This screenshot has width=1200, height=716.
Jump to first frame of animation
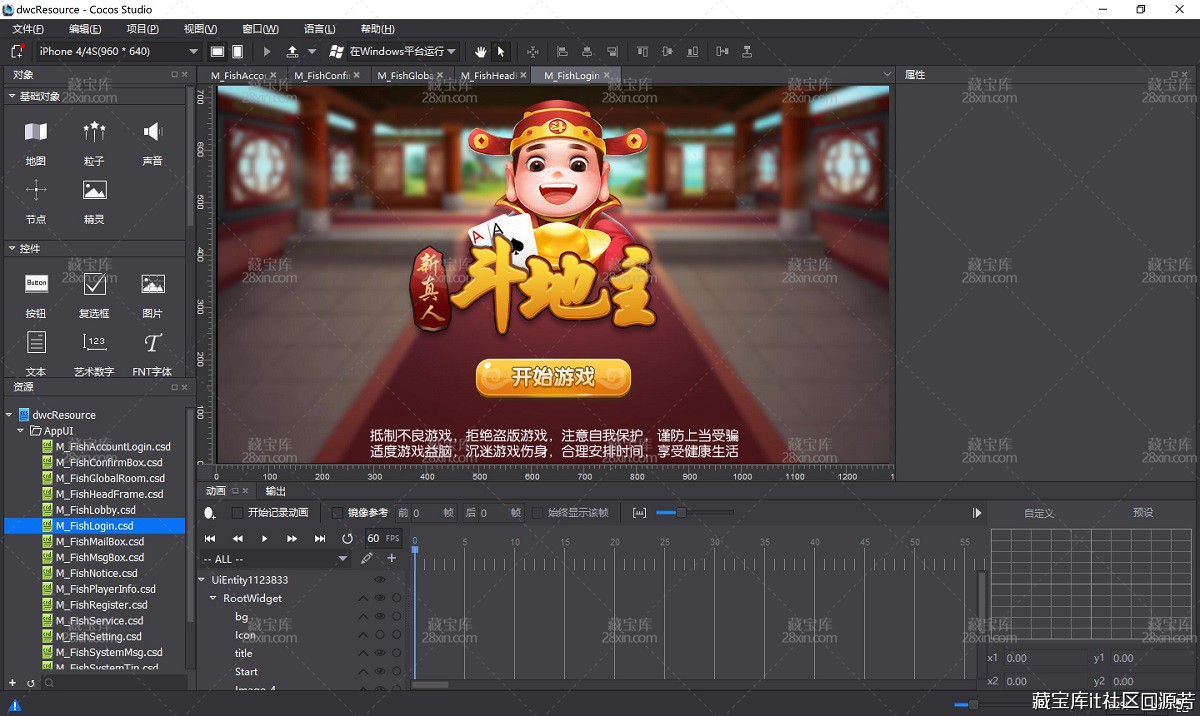[x=210, y=538]
